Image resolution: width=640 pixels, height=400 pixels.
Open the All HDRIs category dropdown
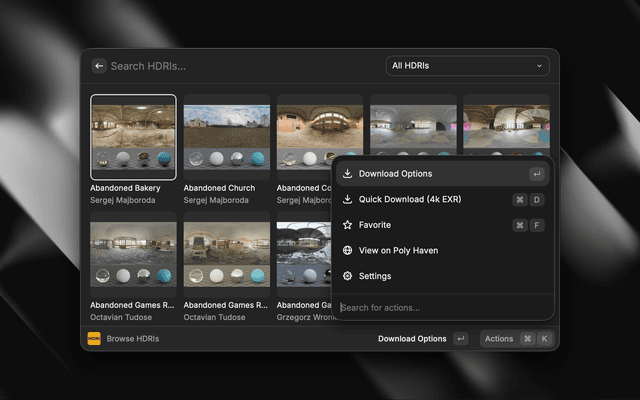tap(467, 66)
